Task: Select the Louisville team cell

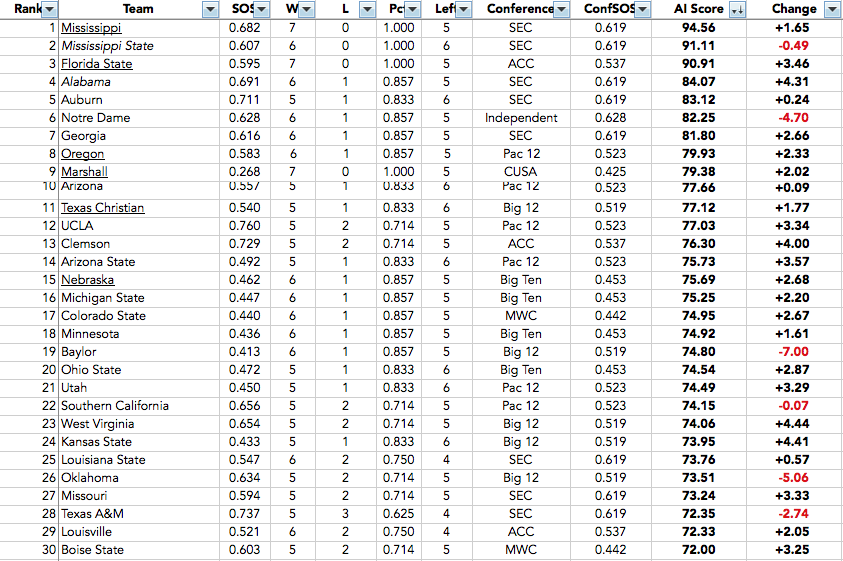Action: click(x=139, y=532)
